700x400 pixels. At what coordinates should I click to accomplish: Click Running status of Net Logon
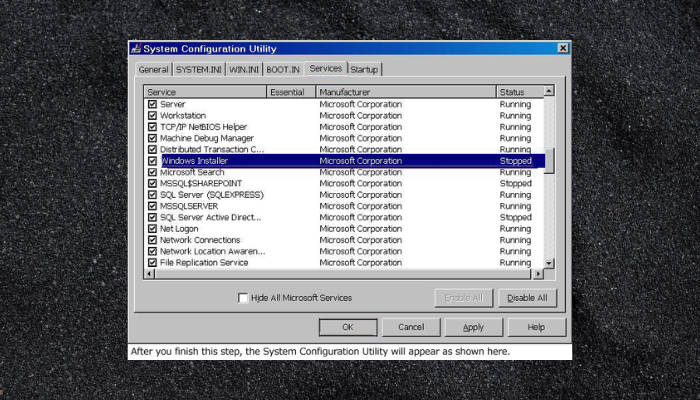click(515, 229)
